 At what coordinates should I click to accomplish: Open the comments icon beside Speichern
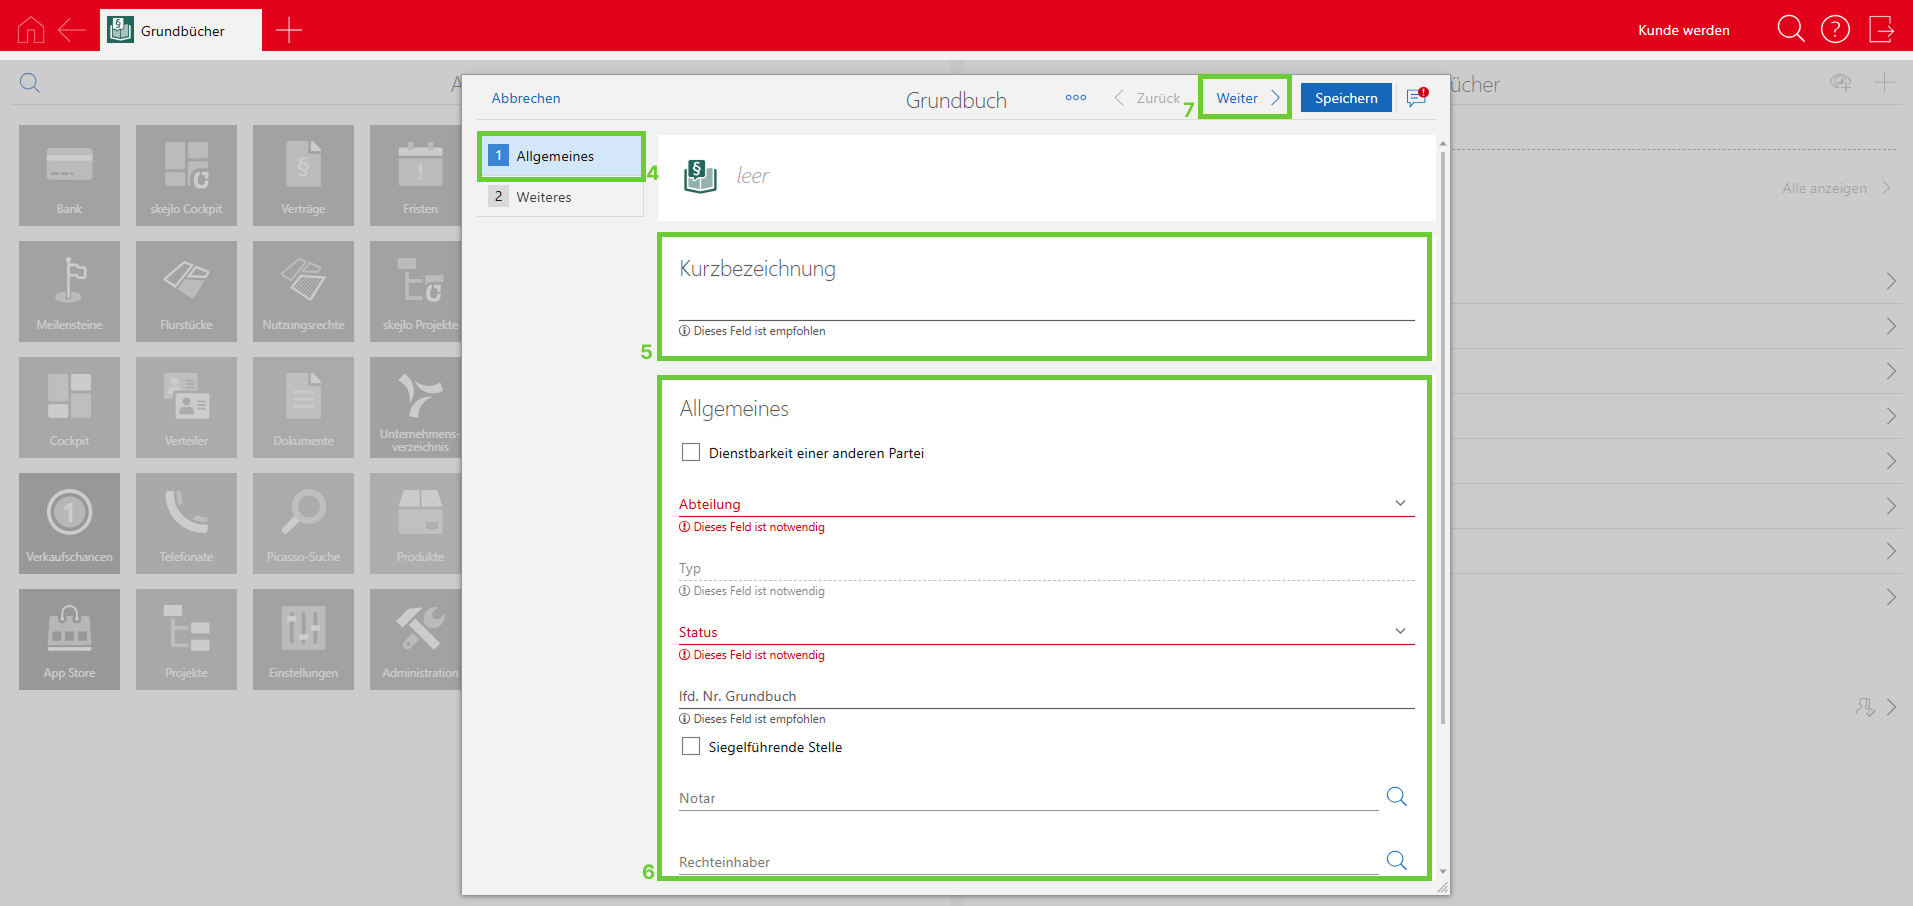pyautogui.click(x=1416, y=98)
